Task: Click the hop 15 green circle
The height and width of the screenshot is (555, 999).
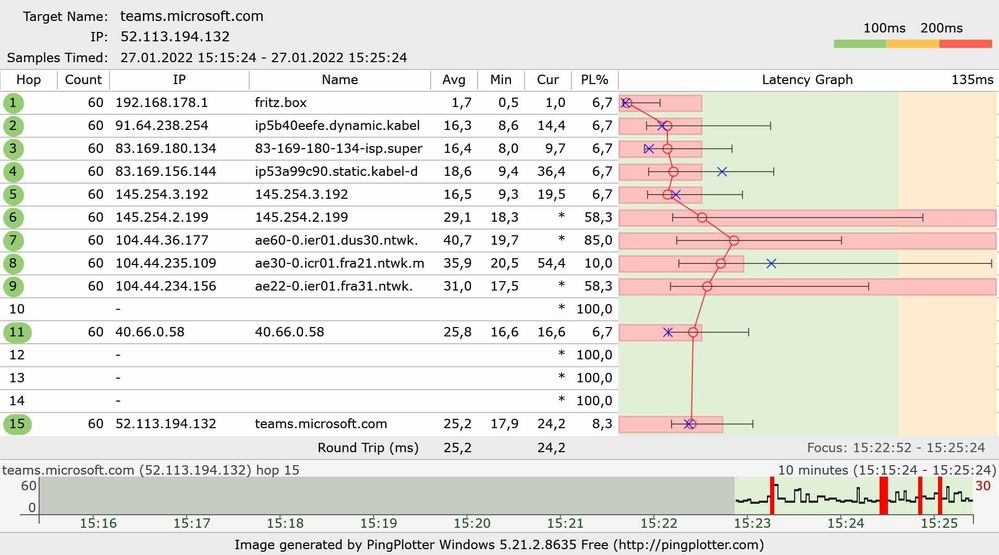Action: tap(17, 424)
